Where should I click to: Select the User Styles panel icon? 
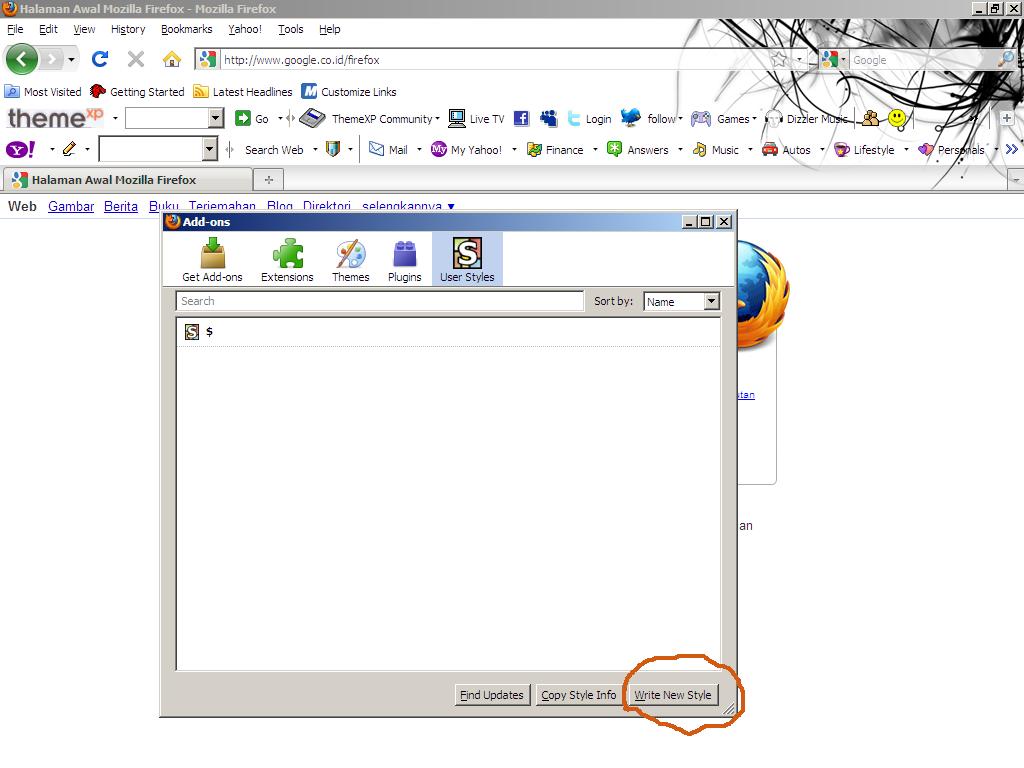coord(467,259)
